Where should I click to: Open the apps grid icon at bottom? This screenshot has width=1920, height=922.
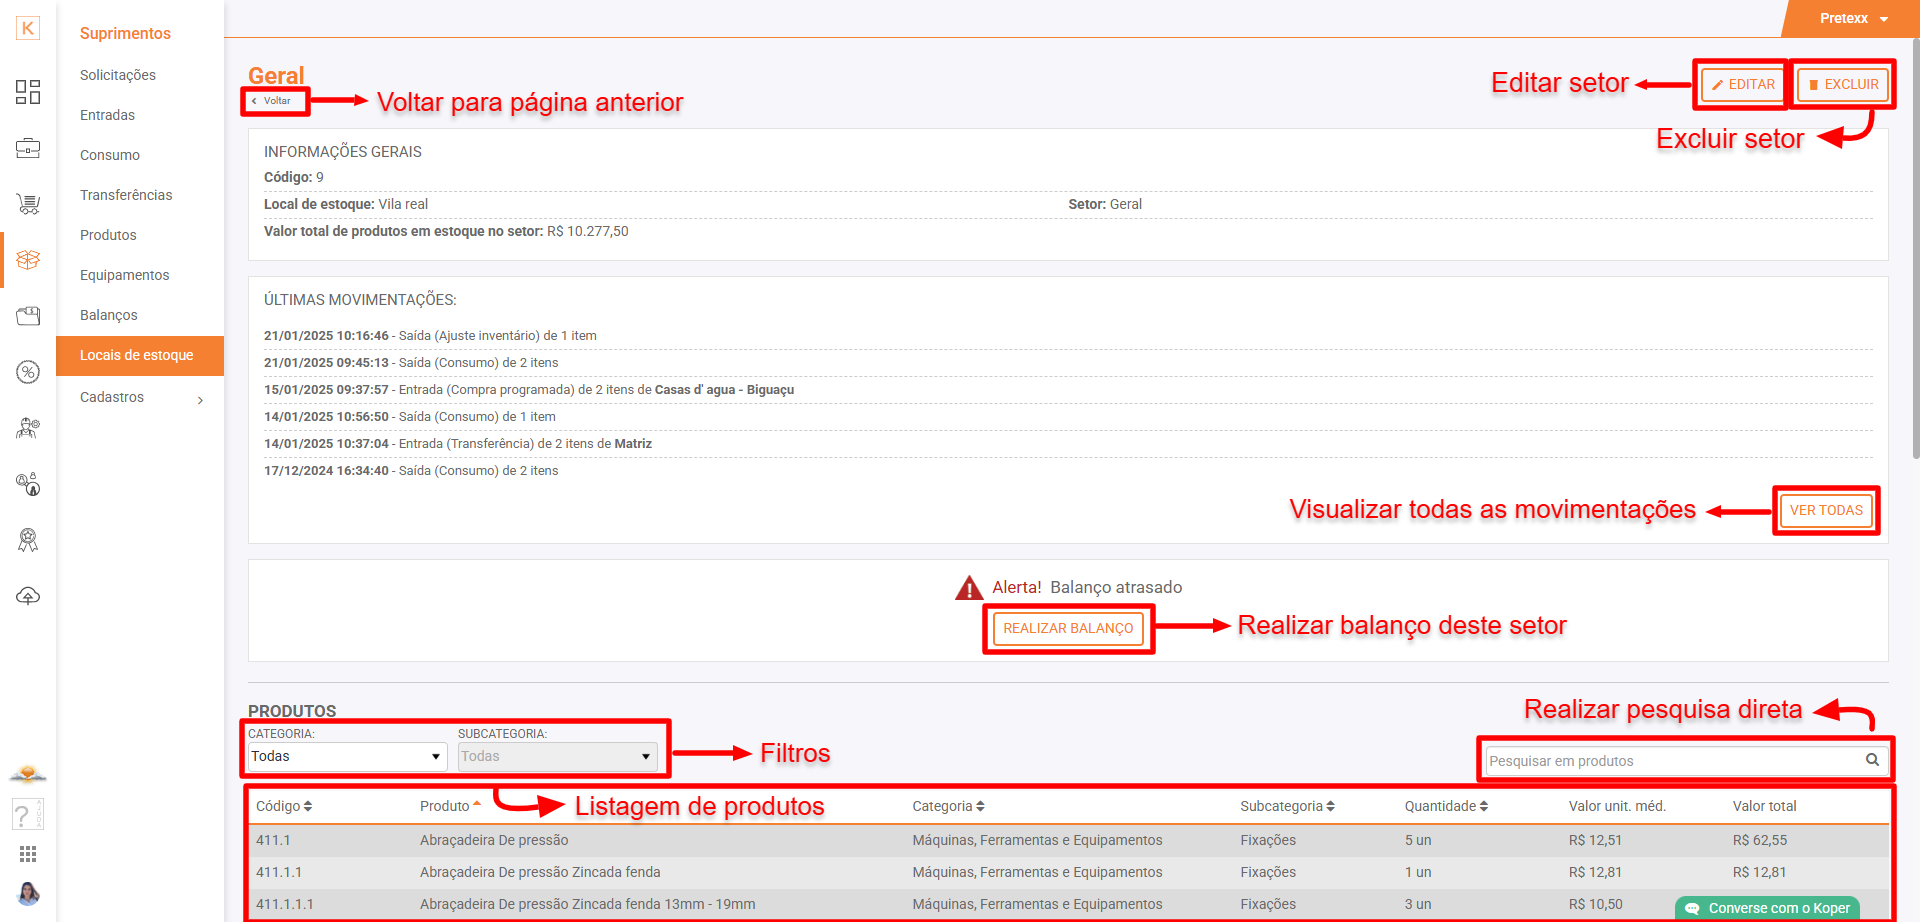[28, 854]
